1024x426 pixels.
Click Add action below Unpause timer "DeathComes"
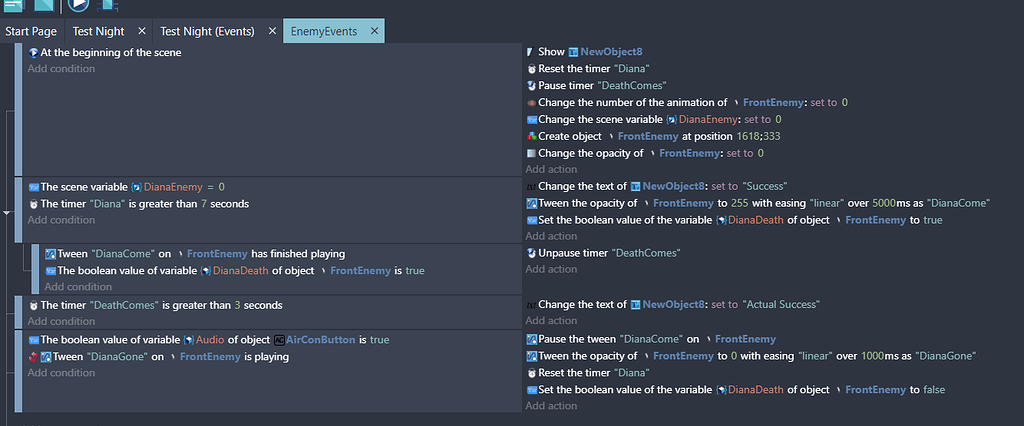point(551,271)
